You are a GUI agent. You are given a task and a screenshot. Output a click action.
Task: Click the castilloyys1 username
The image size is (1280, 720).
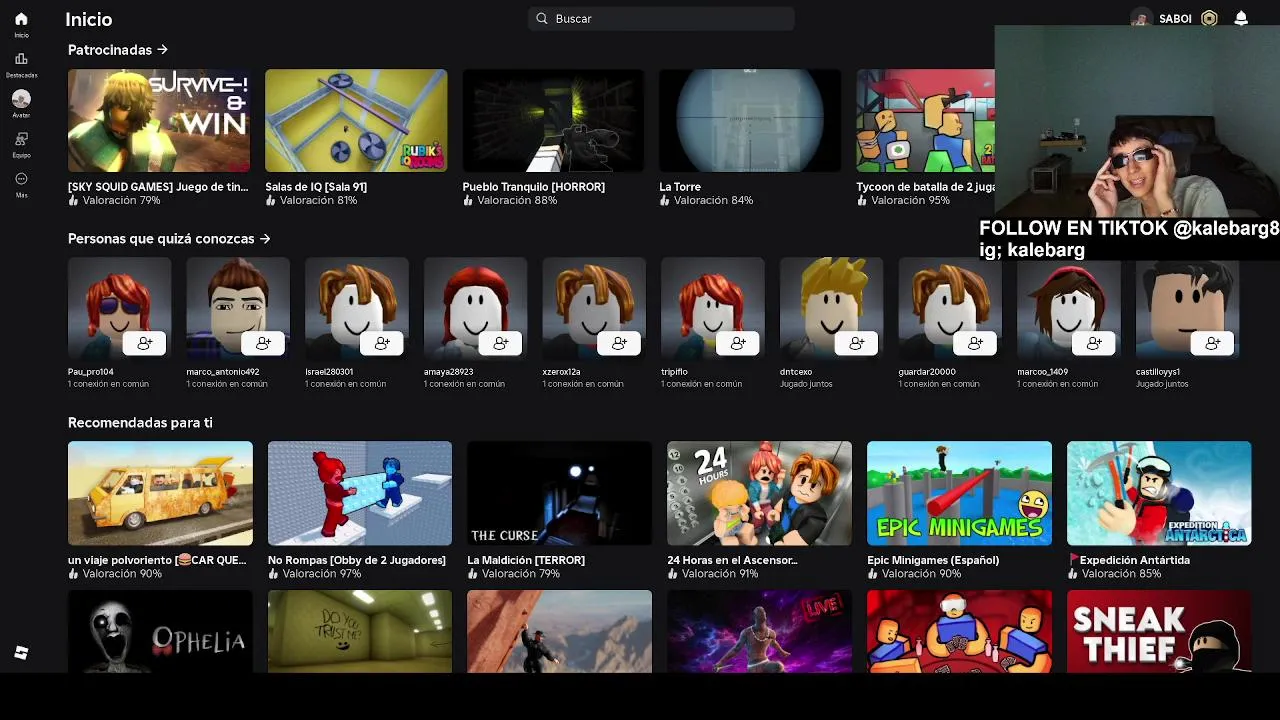1158,372
